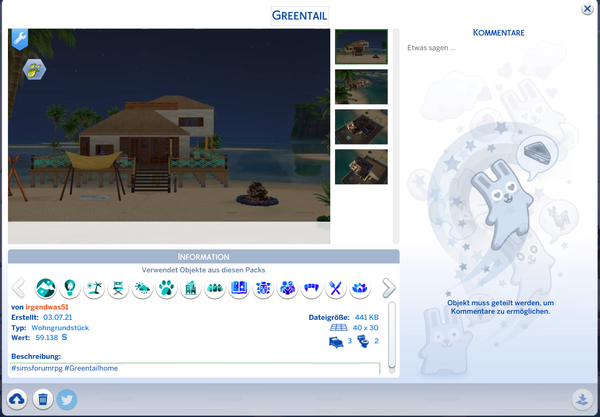Click the toilet bathrooms count icon
Viewport: 600px width, 417px height.
tap(363, 341)
